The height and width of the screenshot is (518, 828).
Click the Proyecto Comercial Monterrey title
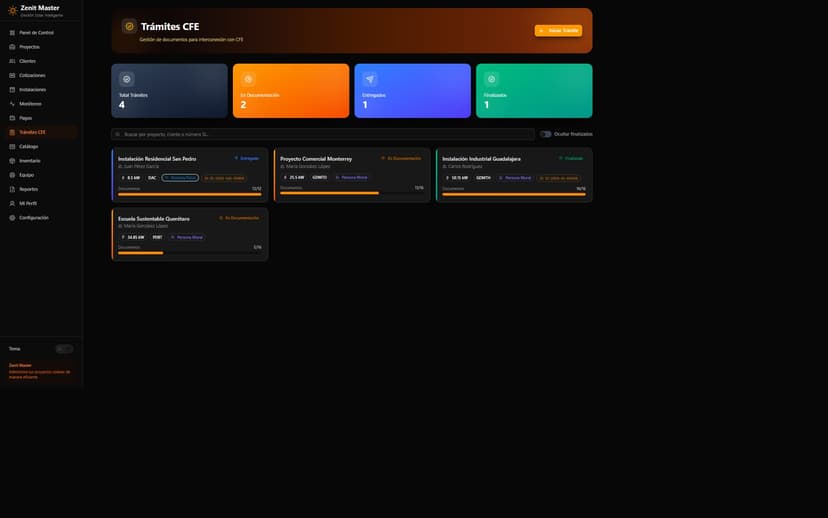[x=316, y=158]
